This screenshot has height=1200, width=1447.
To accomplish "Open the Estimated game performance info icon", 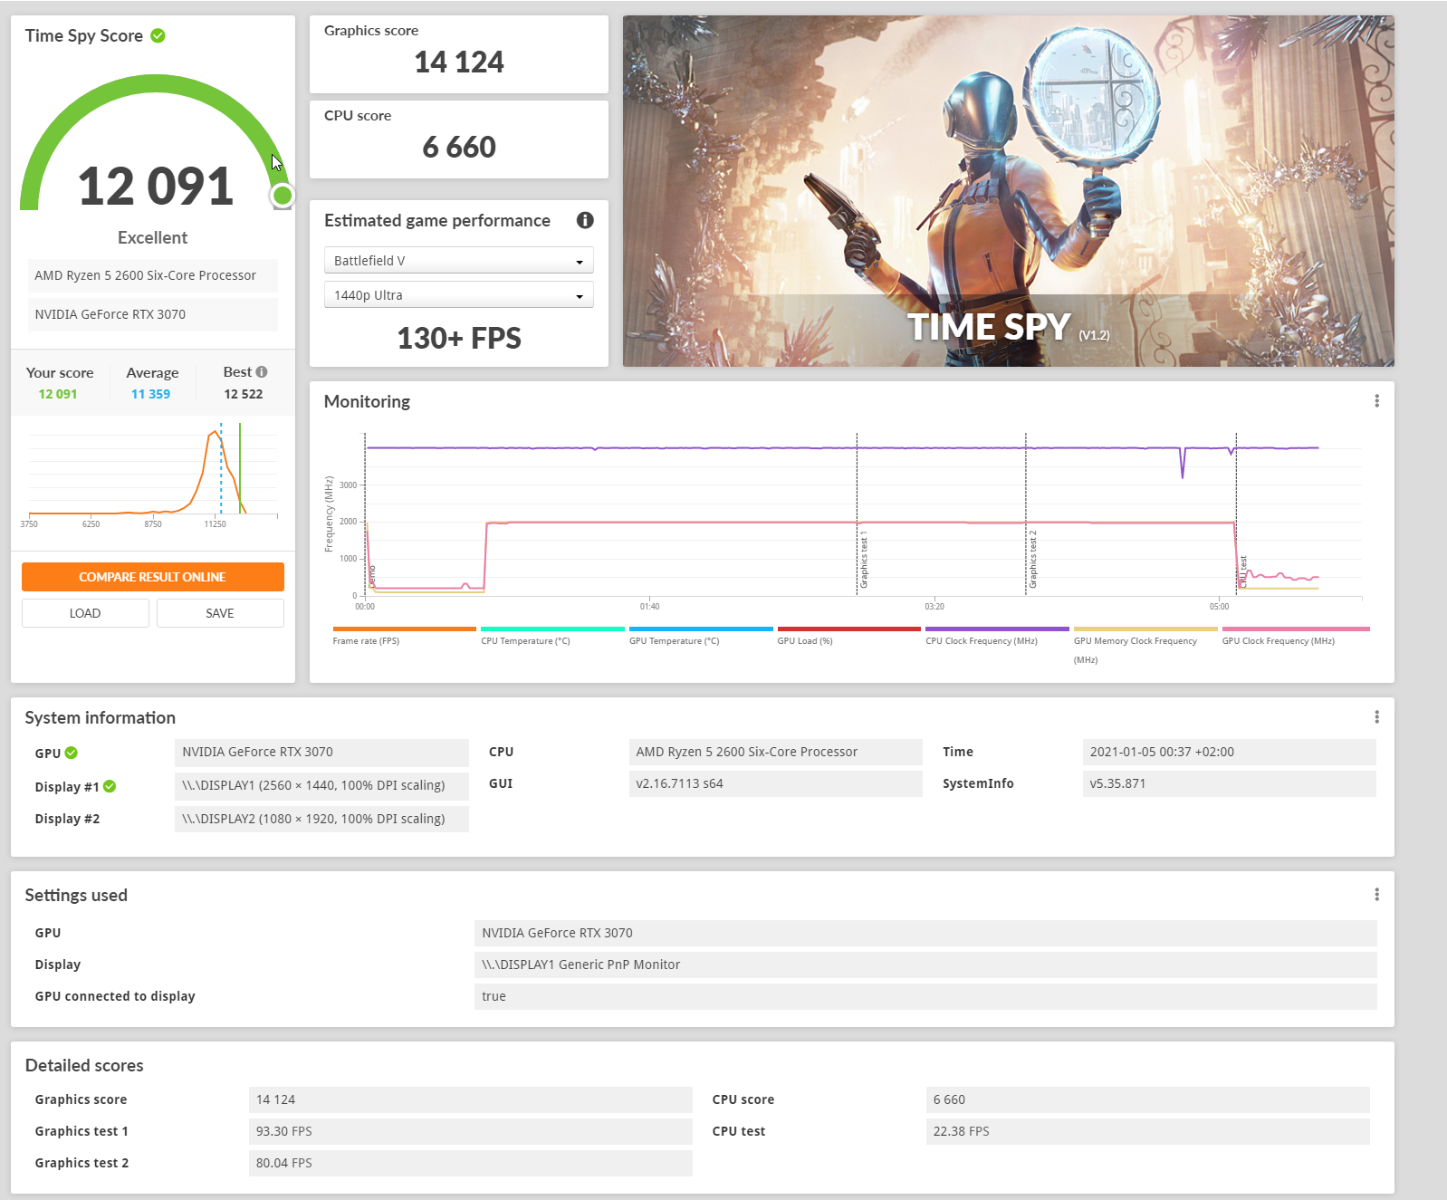I will [585, 220].
